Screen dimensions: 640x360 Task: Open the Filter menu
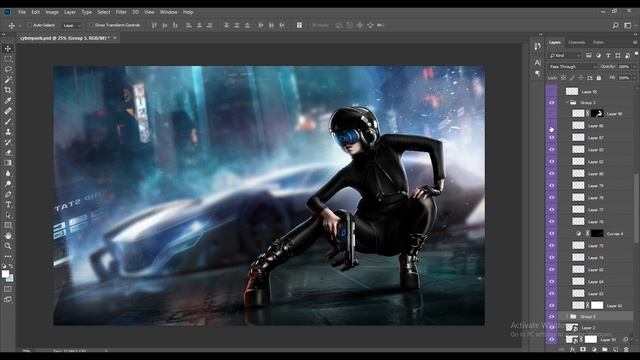(121, 12)
